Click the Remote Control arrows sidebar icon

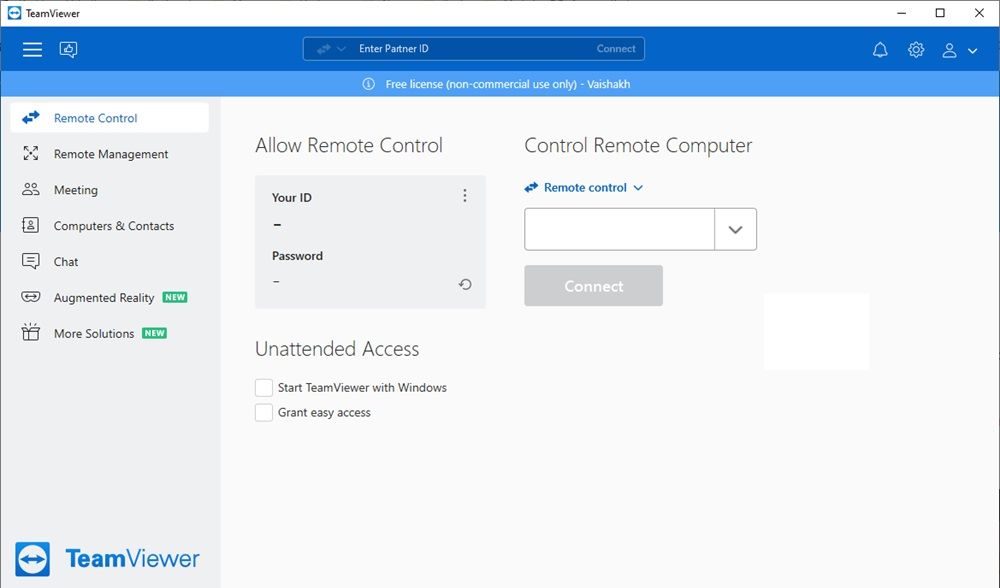point(31,117)
